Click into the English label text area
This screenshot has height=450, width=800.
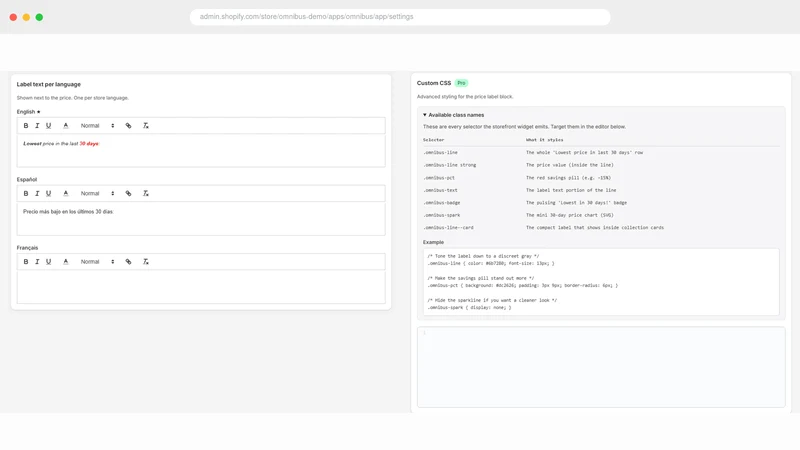point(201,151)
